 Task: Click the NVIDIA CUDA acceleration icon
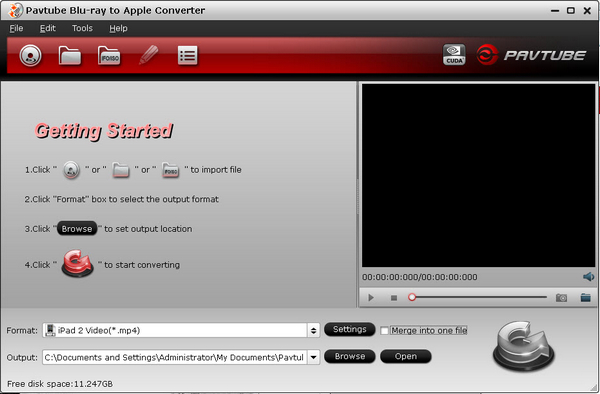coord(454,55)
